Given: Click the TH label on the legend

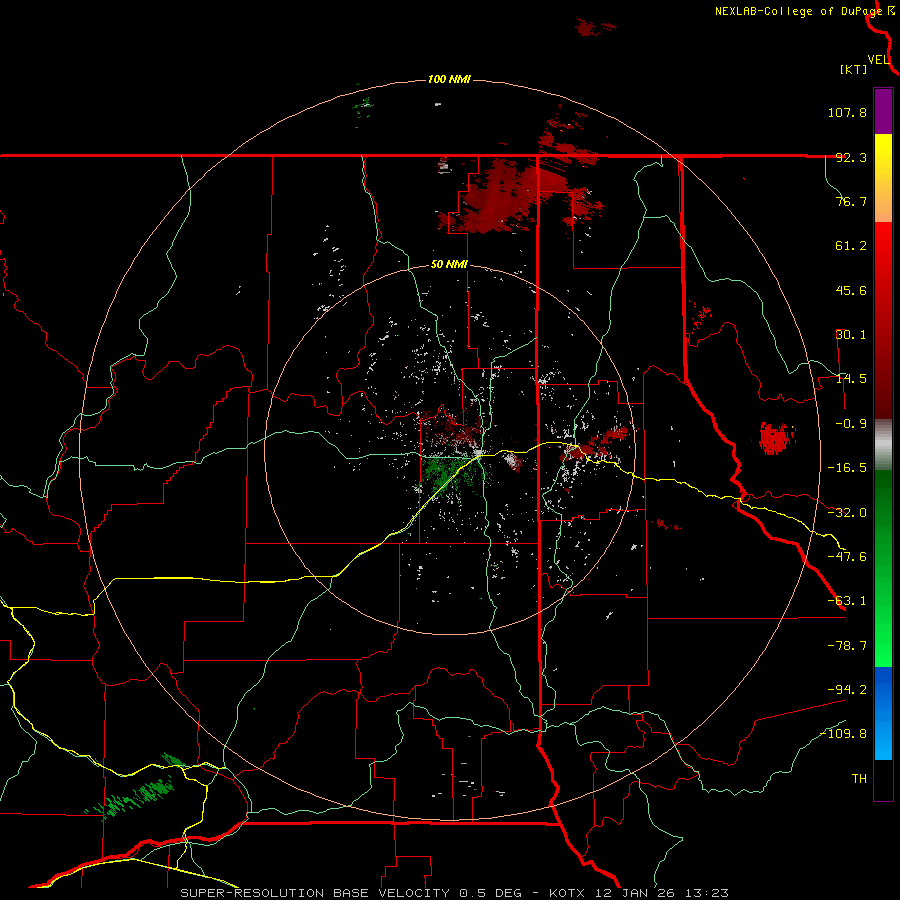Looking at the screenshot, I should click(x=859, y=779).
